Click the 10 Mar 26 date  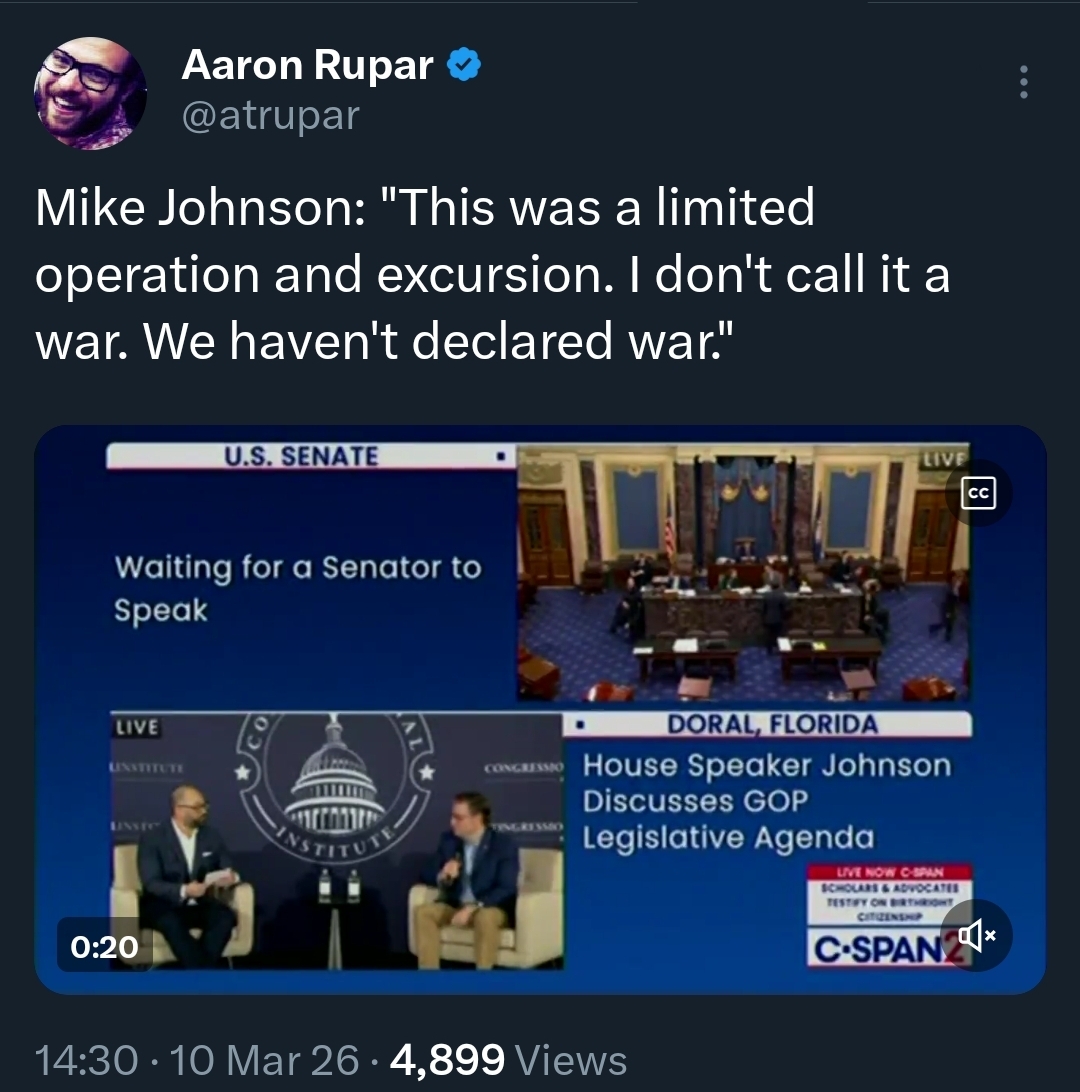(265, 1060)
